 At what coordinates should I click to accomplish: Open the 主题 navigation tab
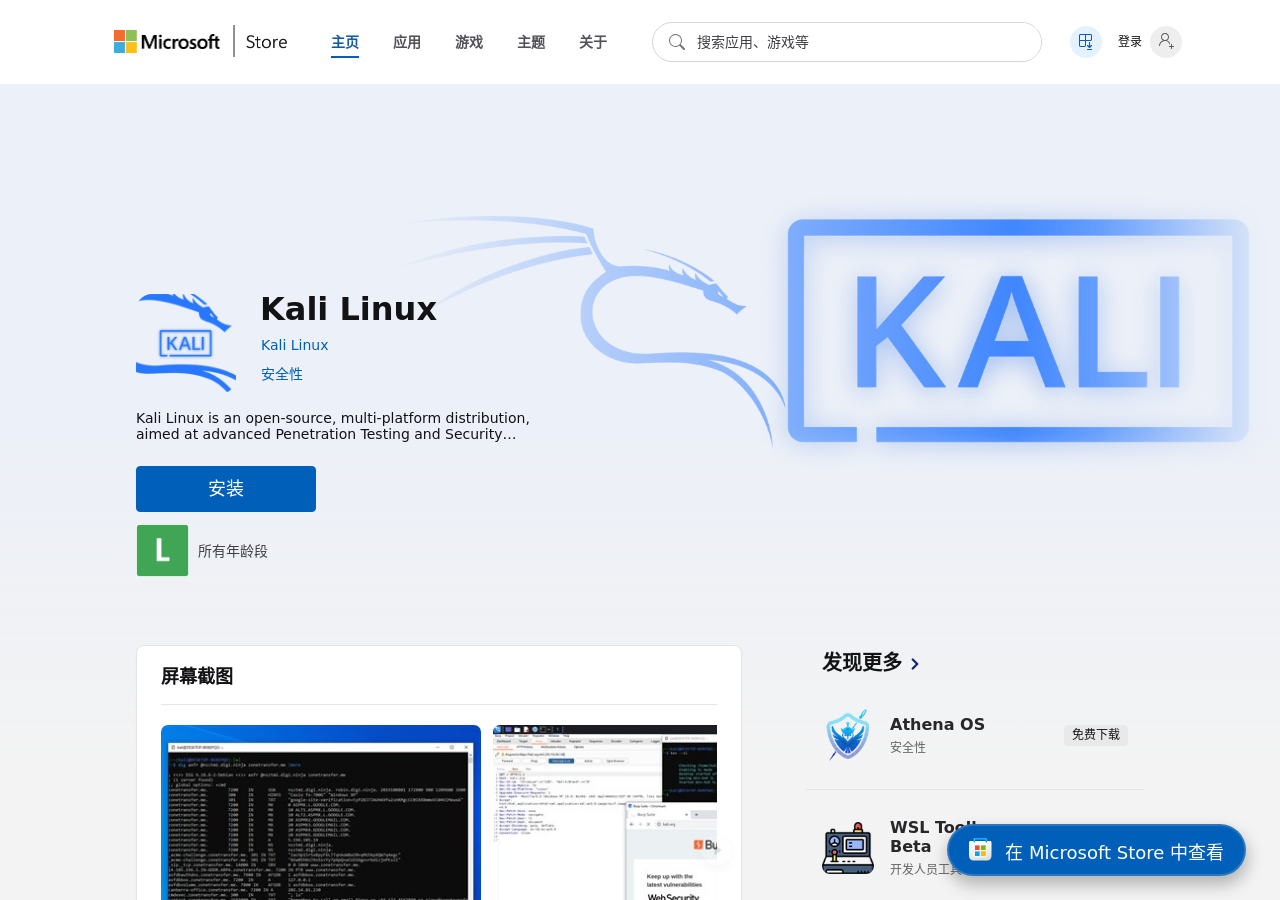(531, 42)
